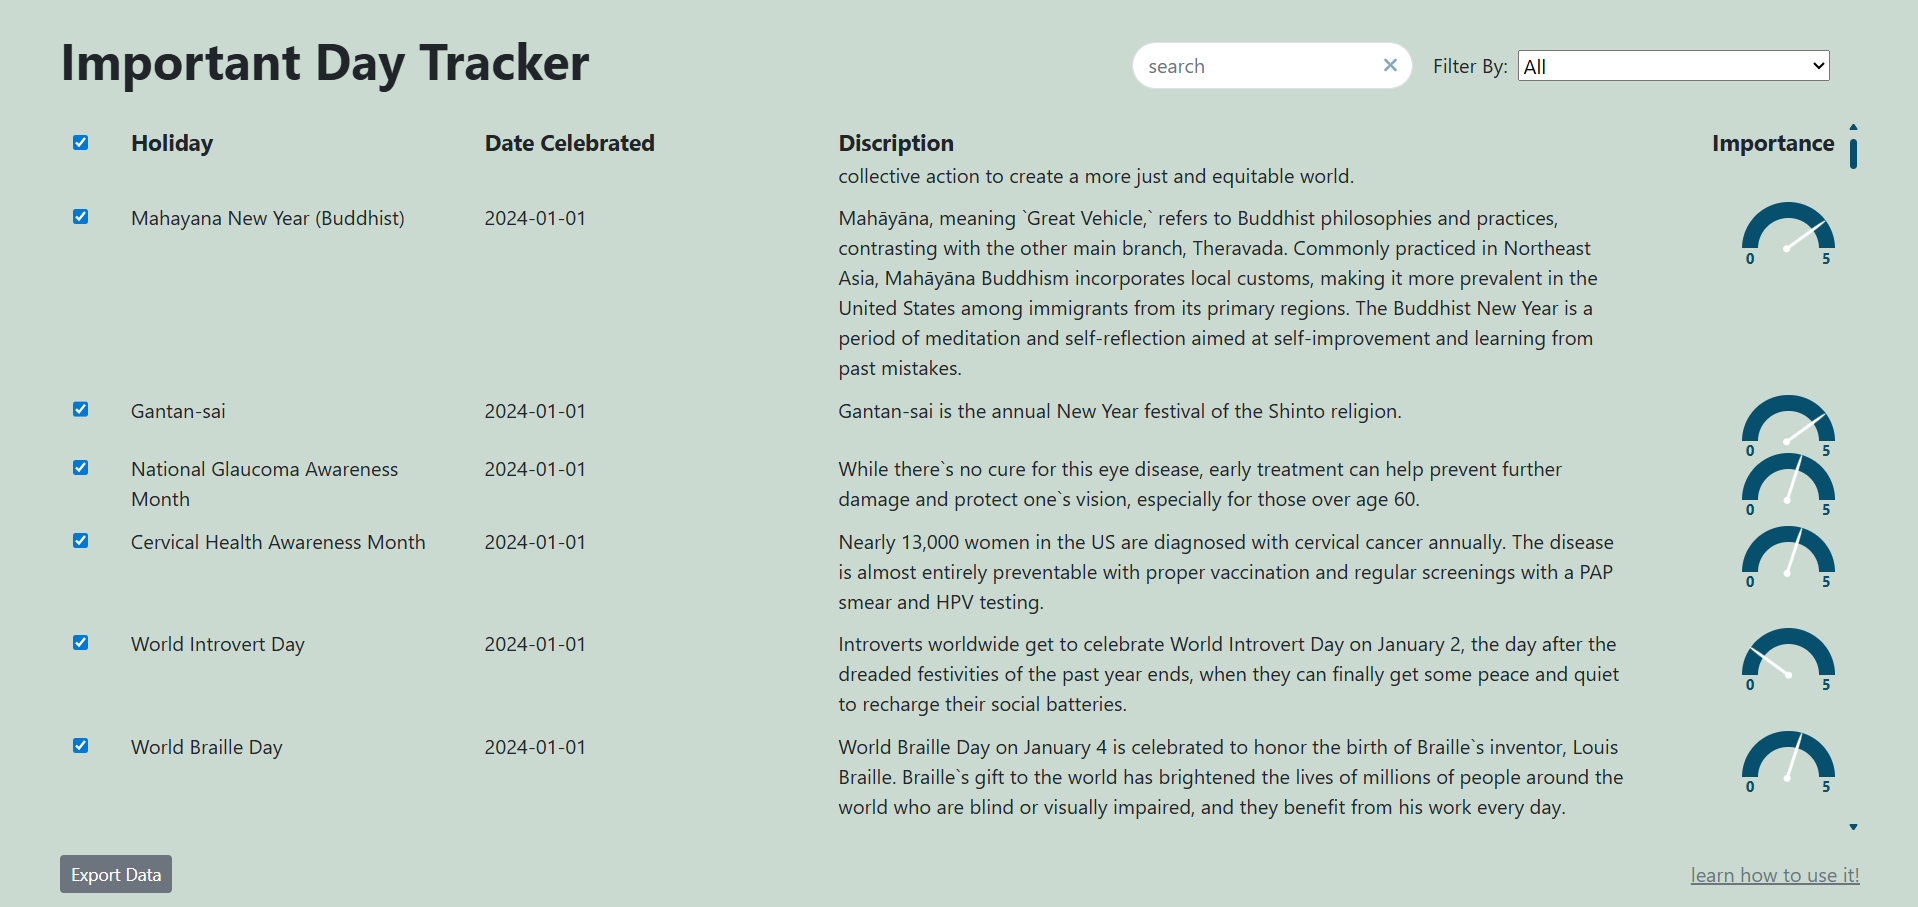Click the World Introvert Day importance gauge

(x=1788, y=656)
